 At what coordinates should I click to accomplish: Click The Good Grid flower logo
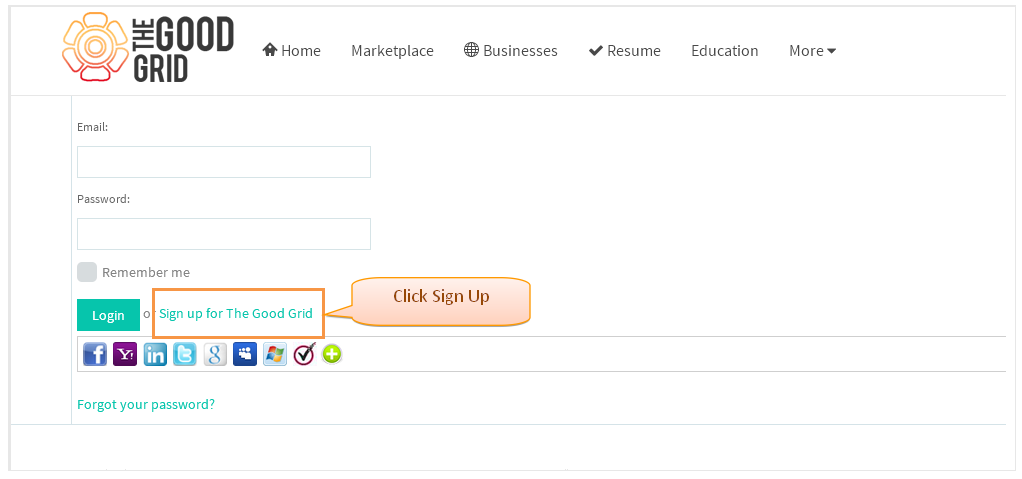pyautogui.click(x=95, y=47)
